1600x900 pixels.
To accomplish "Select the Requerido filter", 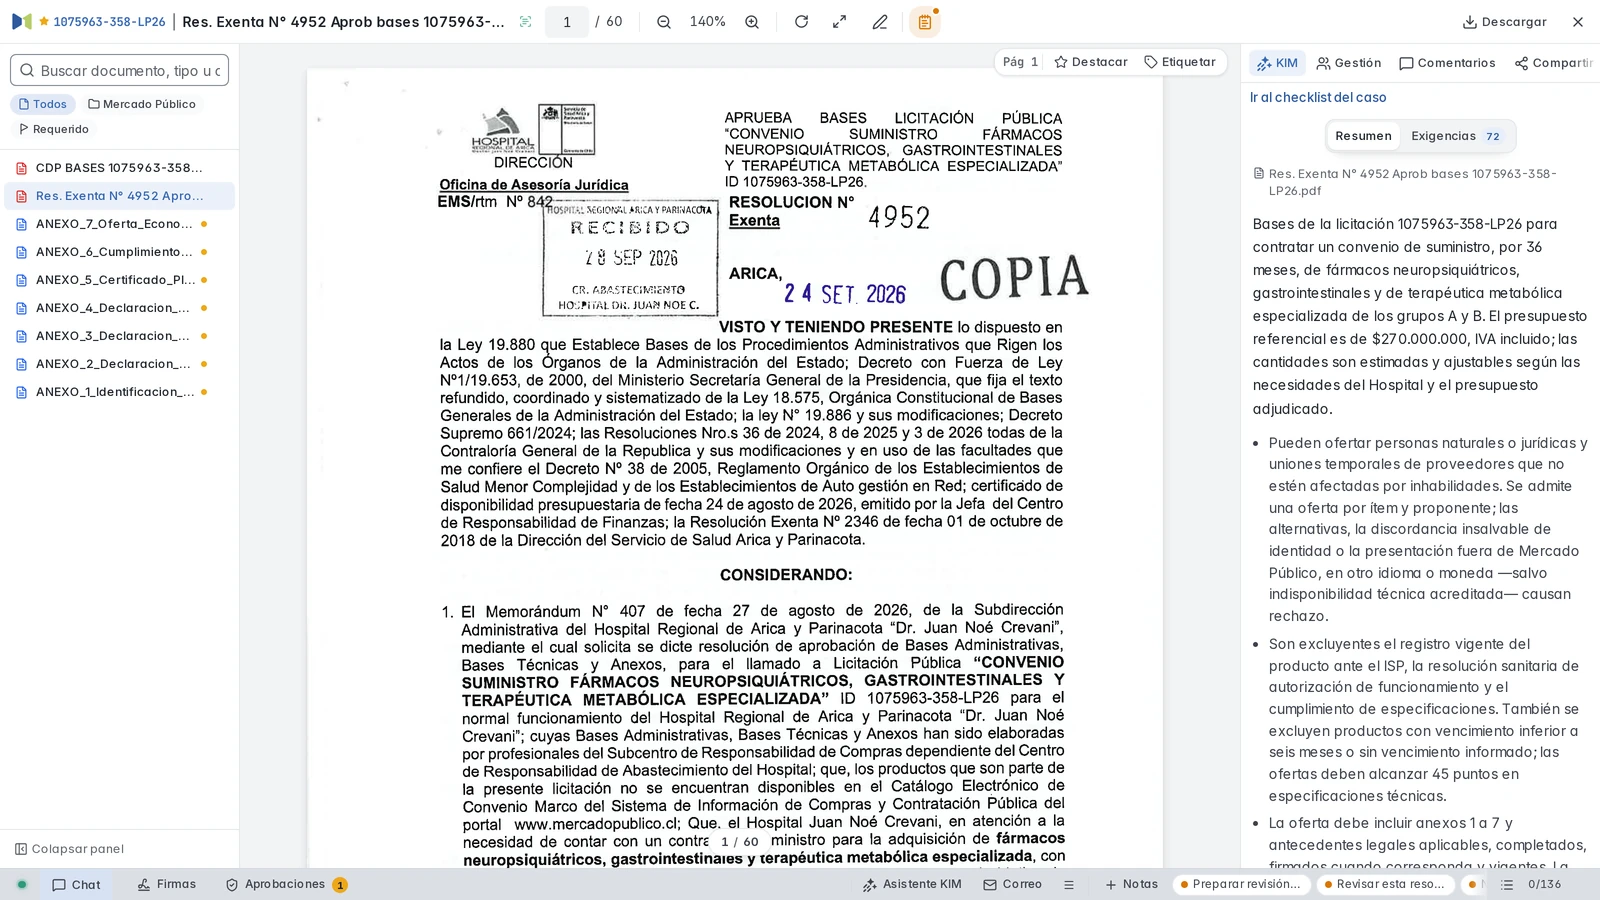I will click(x=54, y=129).
